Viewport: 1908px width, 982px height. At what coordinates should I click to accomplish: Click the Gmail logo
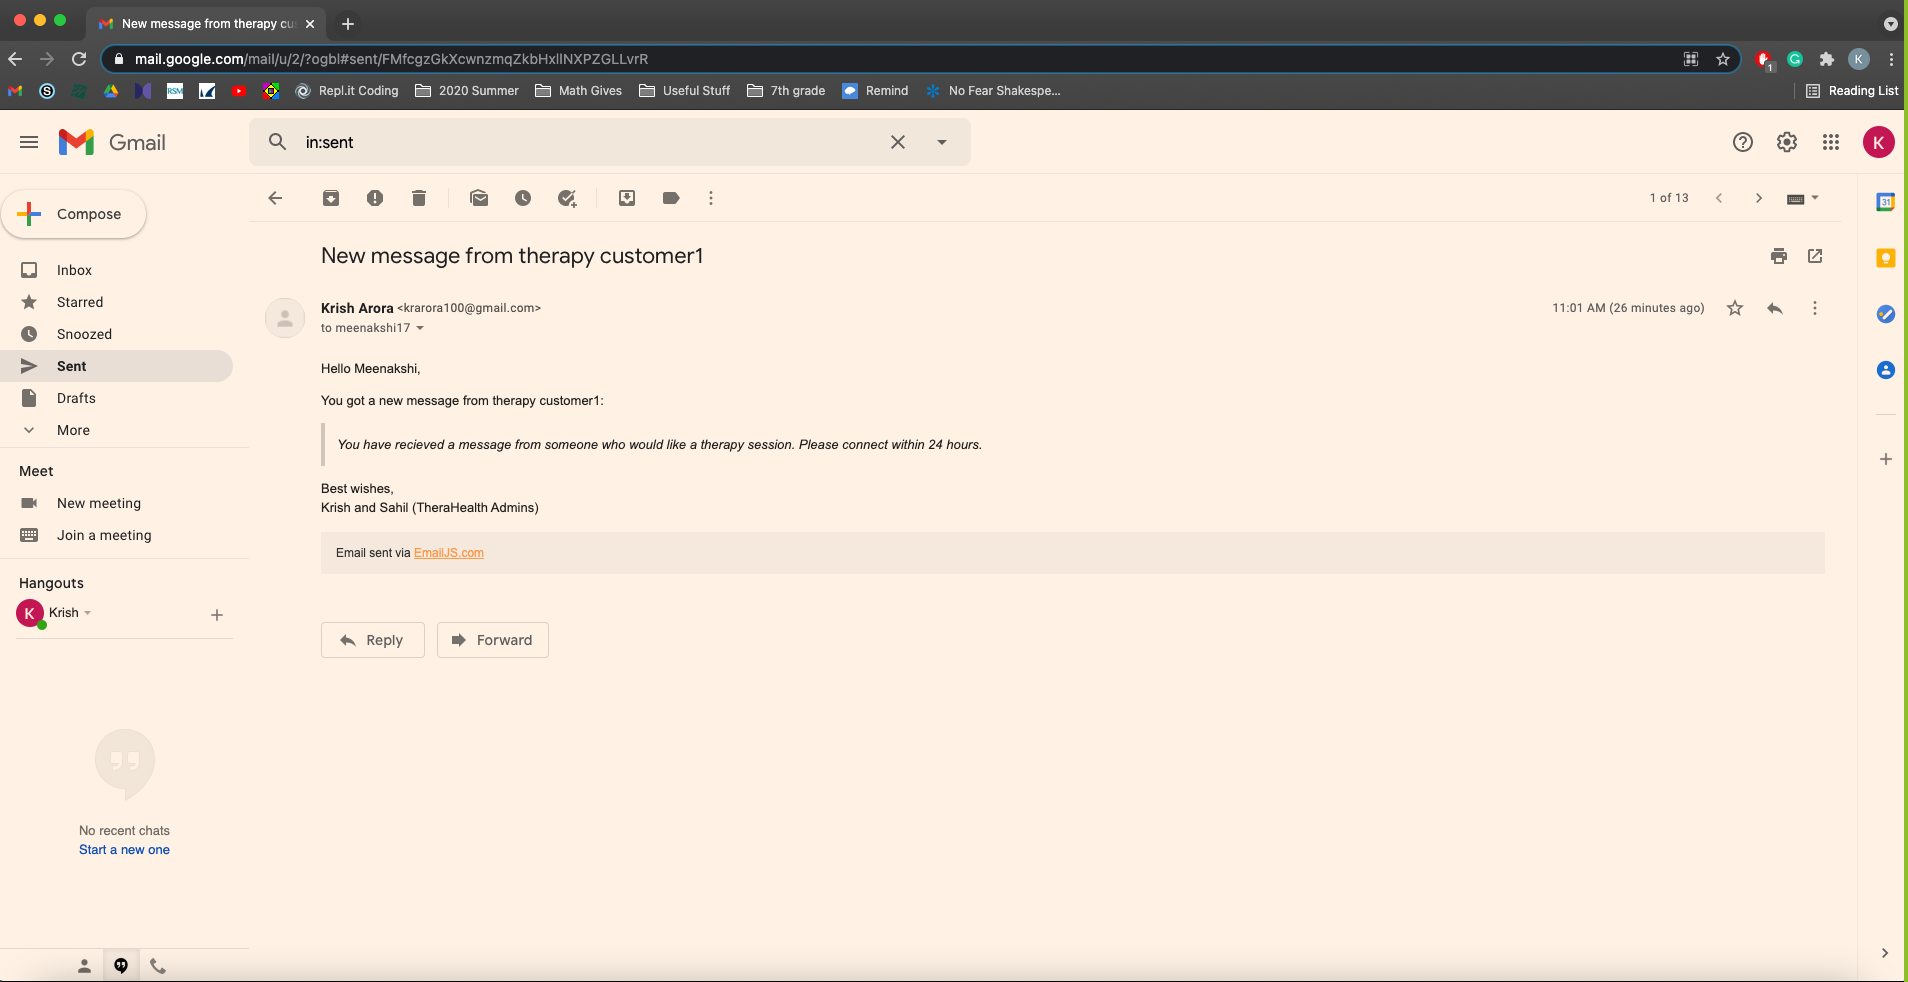click(x=112, y=142)
